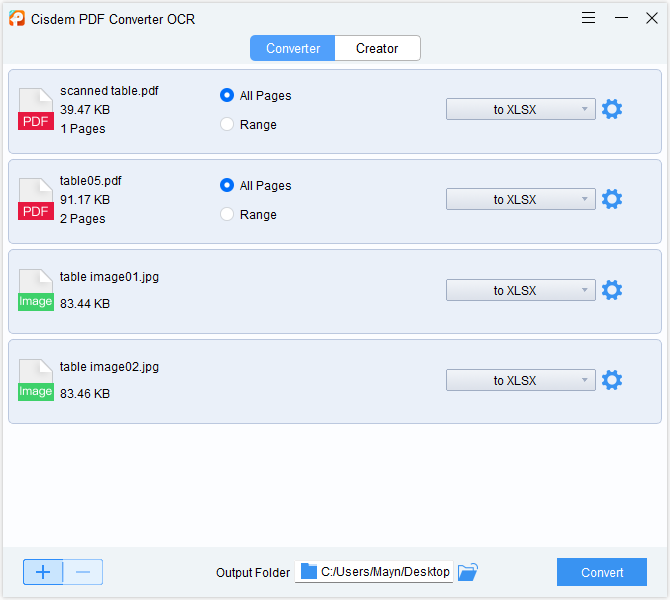Open settings gear for table image01.jpg

coord(612,290)
